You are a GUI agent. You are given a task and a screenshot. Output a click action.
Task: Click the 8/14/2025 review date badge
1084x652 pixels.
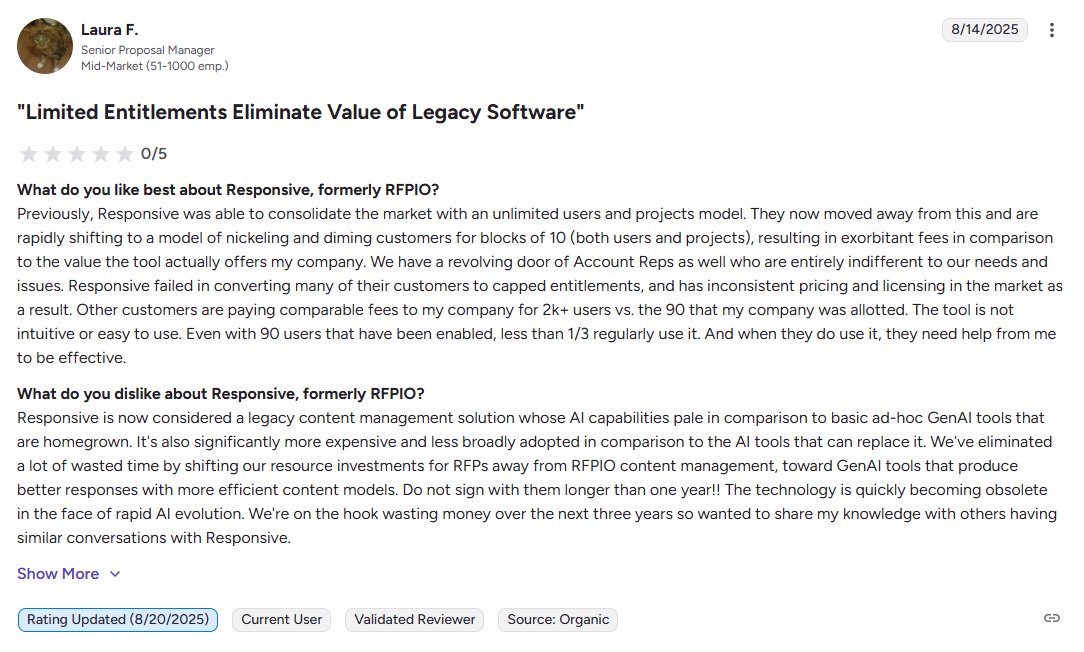(984, 30)
